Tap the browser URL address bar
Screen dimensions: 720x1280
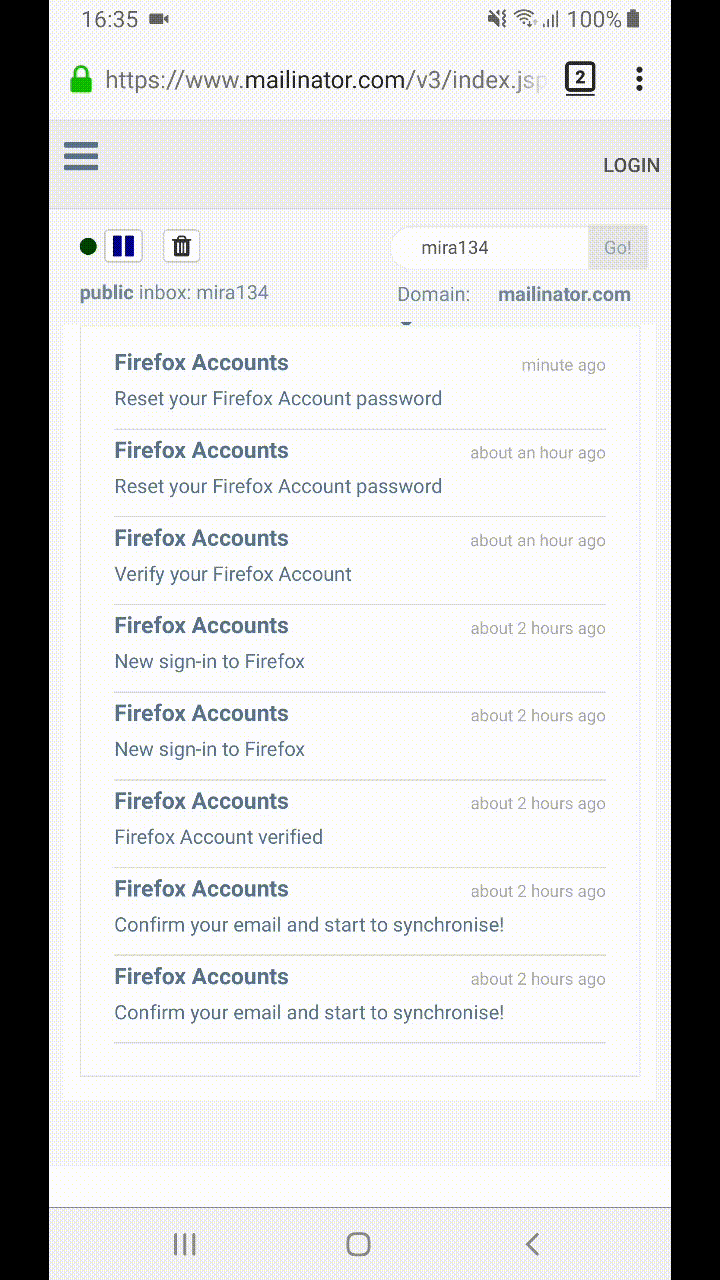point(325,79)
